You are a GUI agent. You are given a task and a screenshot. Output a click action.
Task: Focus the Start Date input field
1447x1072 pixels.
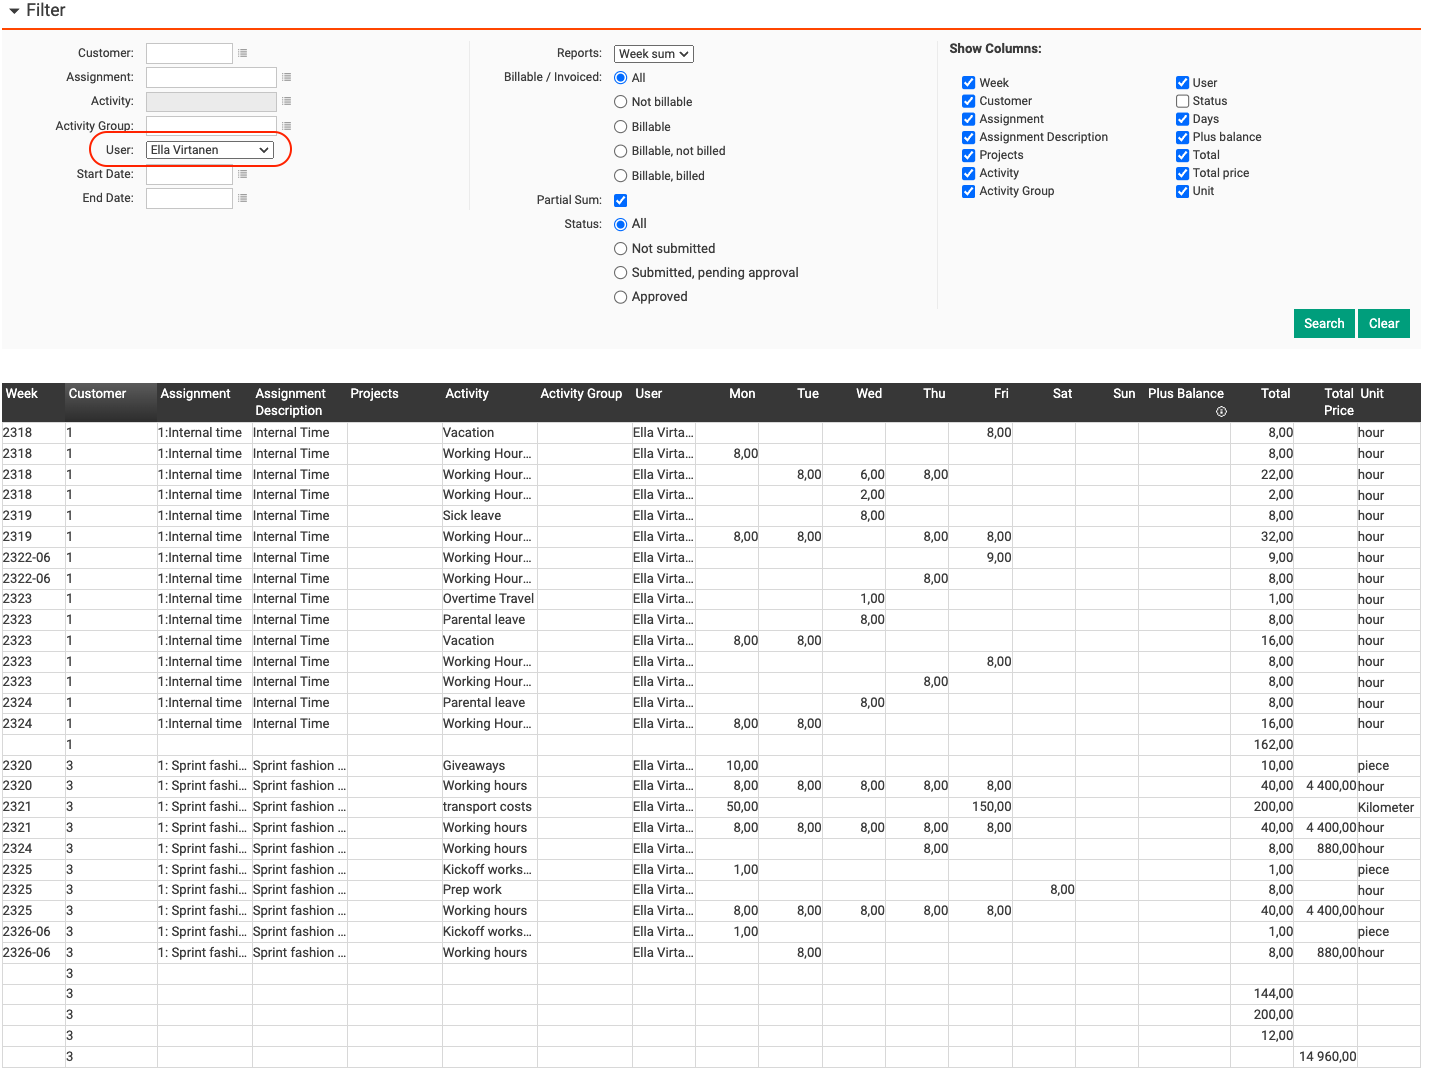click(x=189, y=174)
